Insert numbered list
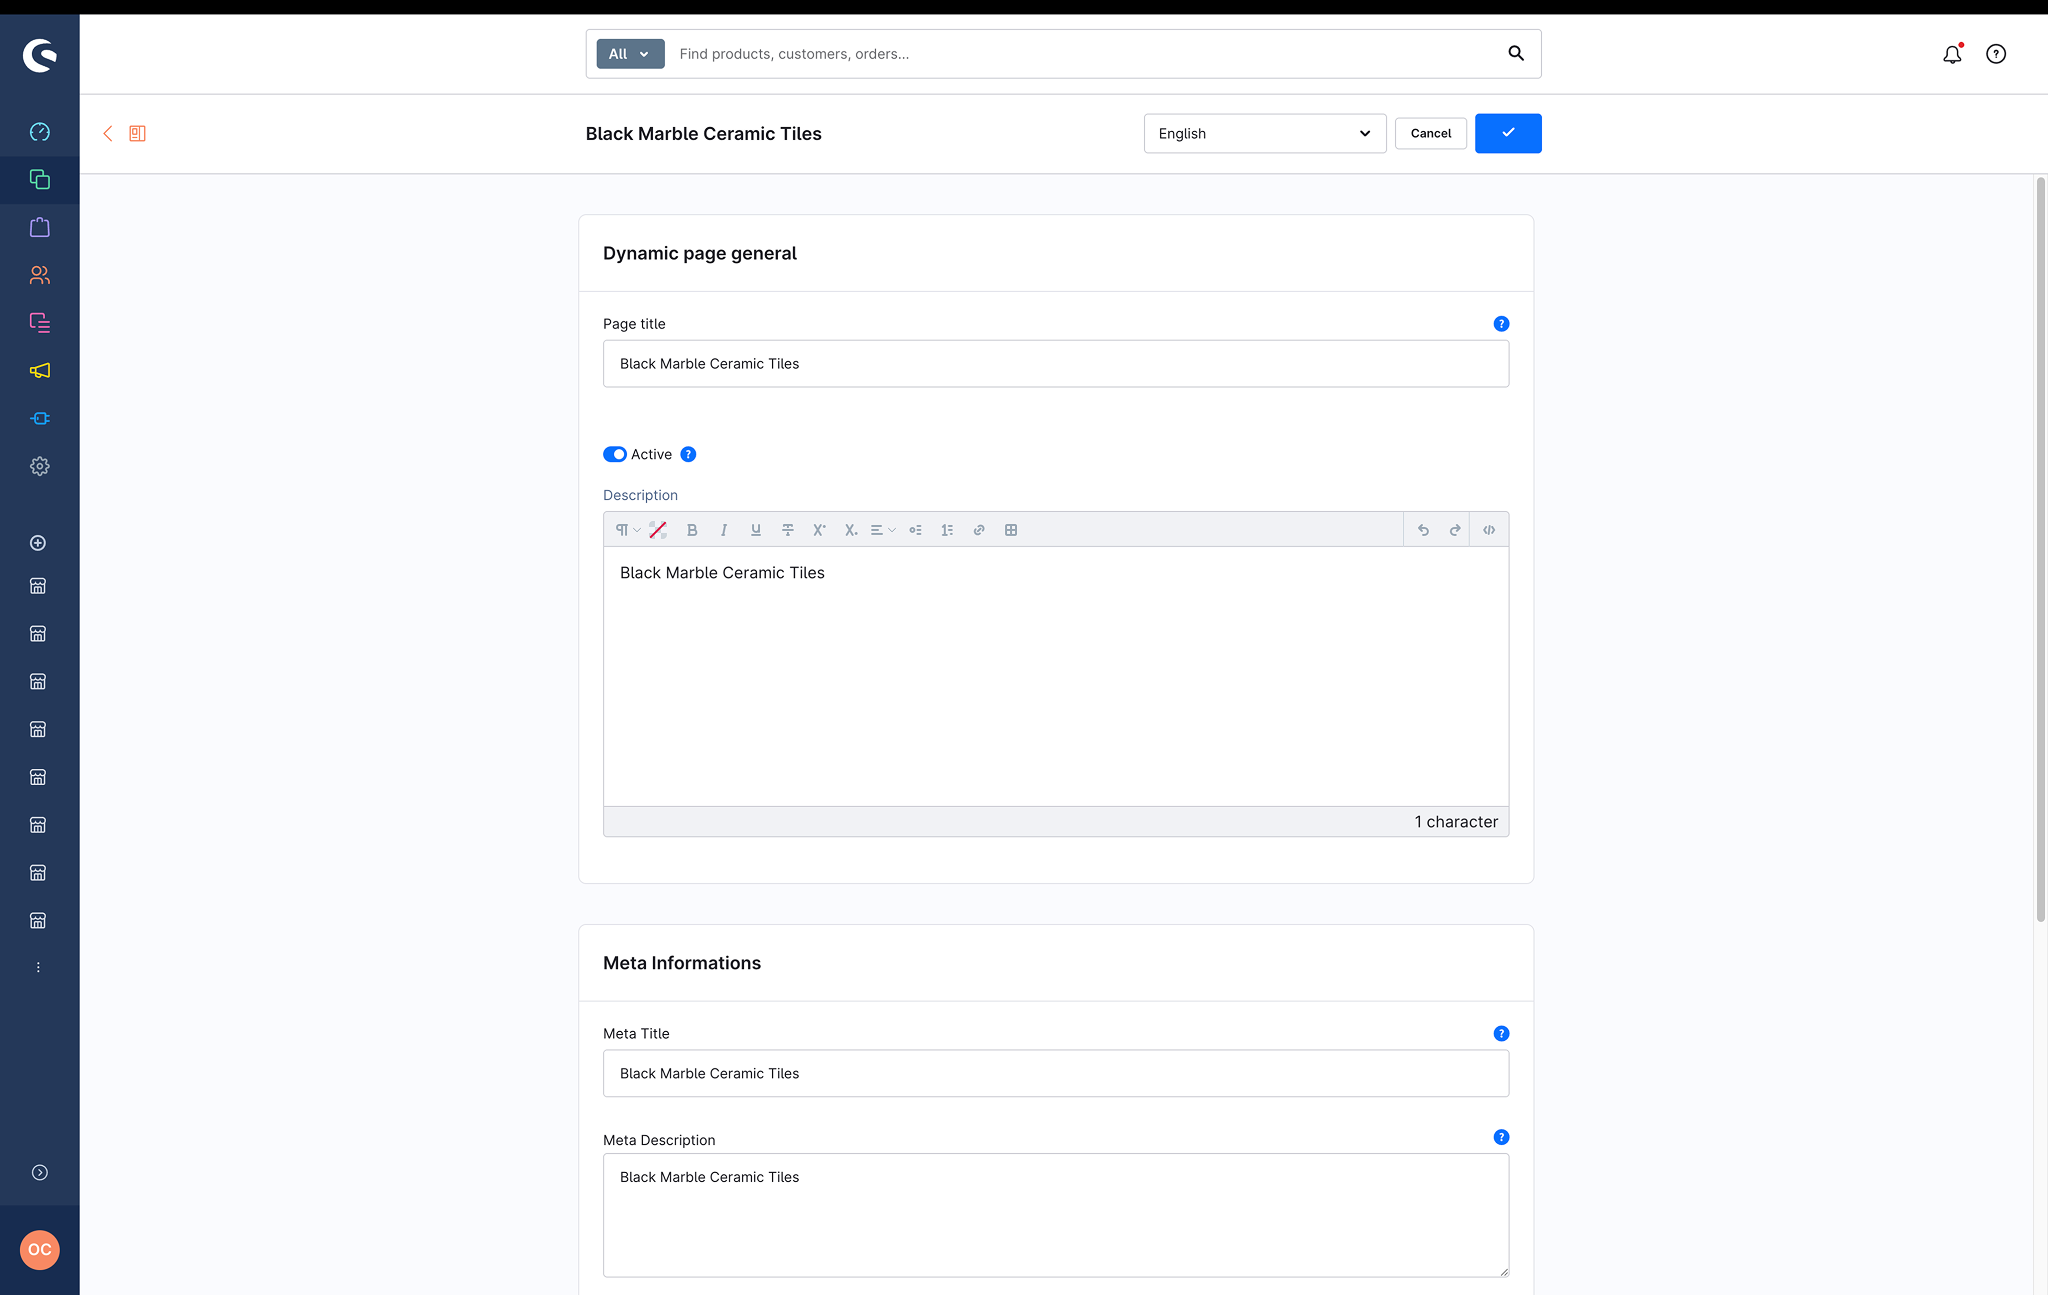Image resolution: width=2048 pixels, height=1295 pixels. pyautogui.click(x=947, y=530)
